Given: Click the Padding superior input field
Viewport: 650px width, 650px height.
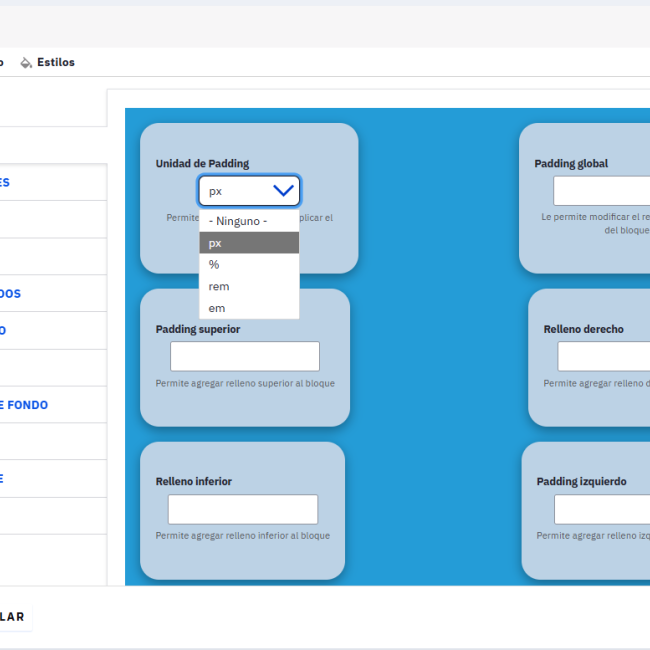Looking at the screenshot, I should (x=245, y=356).
